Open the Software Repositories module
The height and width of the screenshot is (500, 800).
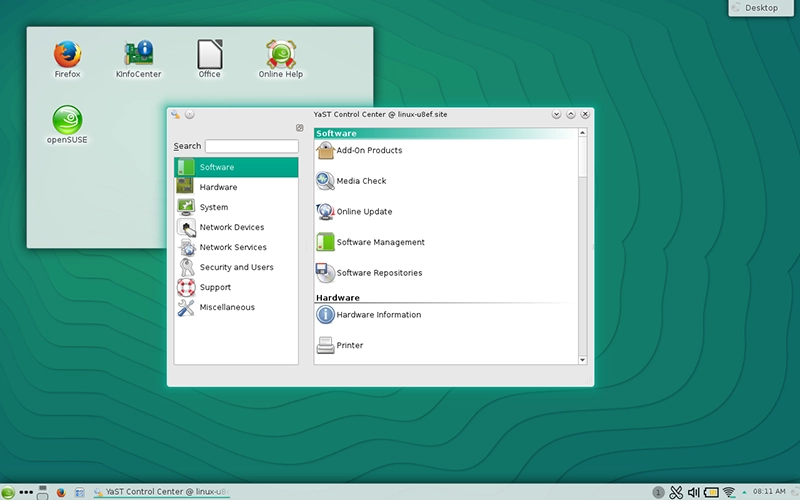[x=369, y=273]
